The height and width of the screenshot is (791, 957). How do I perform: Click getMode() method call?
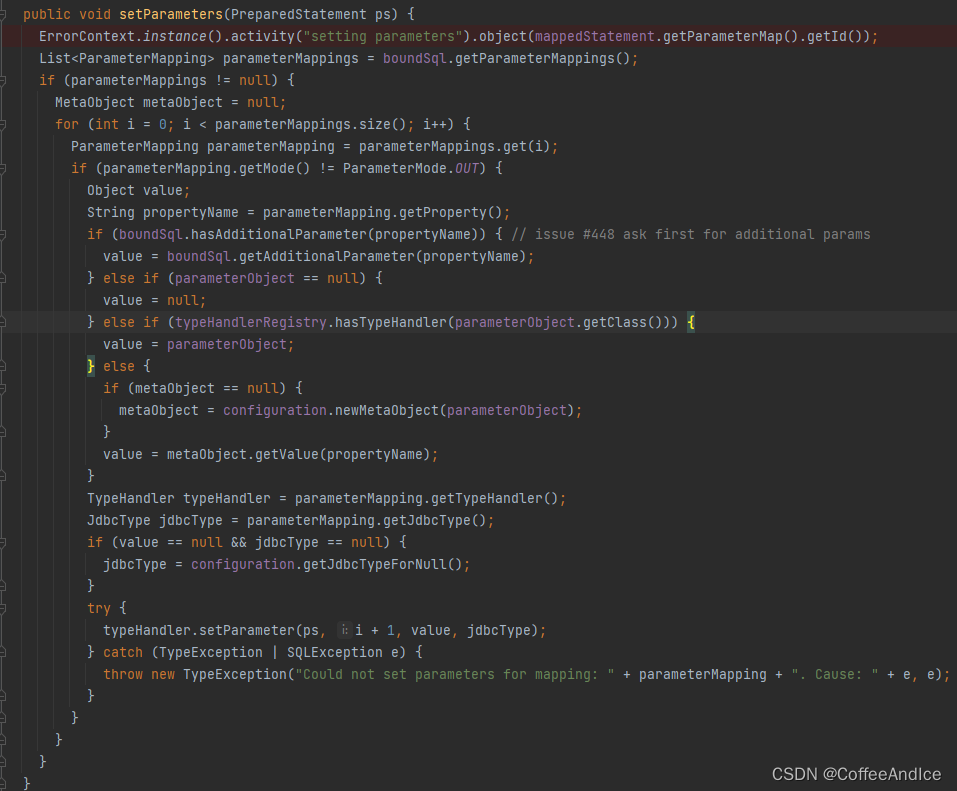(x=274, y=168)
